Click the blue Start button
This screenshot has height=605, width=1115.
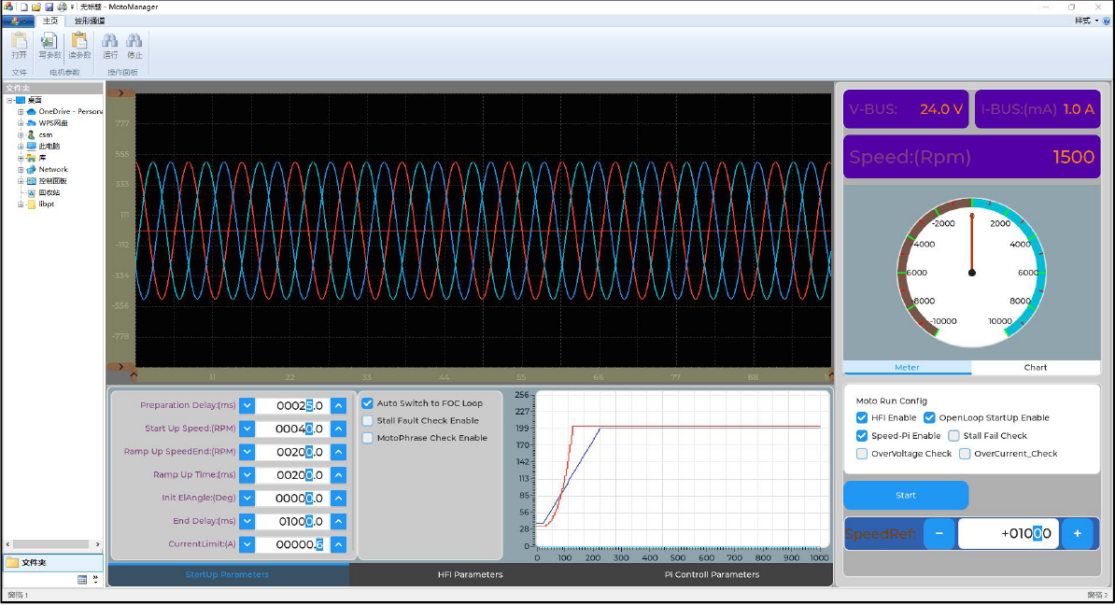pyautogui.click(x=905, y=495)
